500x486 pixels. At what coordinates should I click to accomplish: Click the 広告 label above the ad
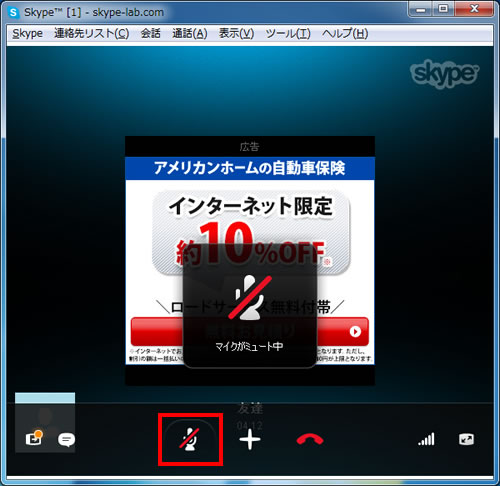(249, 147)
